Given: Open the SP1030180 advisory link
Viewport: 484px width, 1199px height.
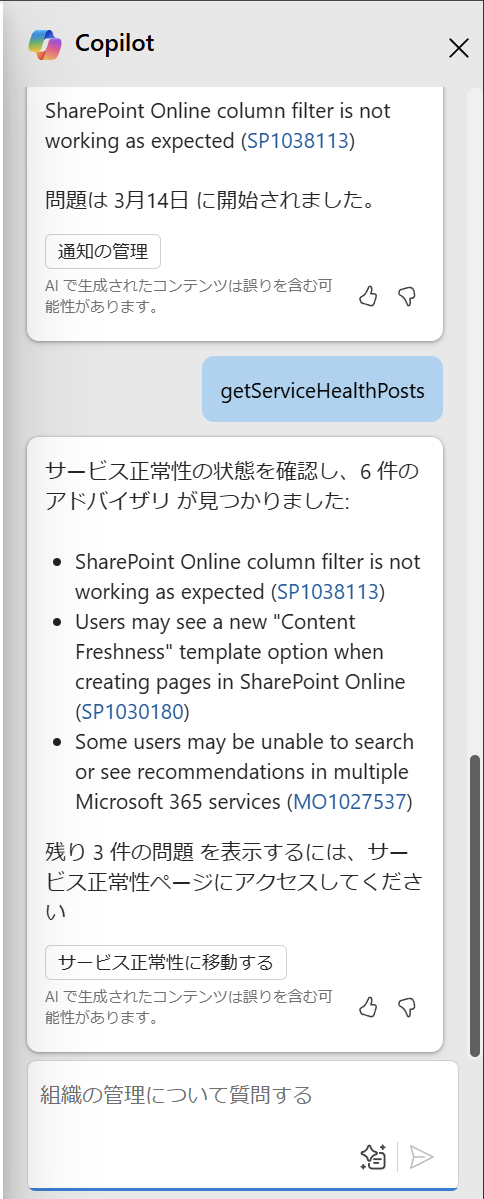Looking at the screenshot, I should [132, 712].
